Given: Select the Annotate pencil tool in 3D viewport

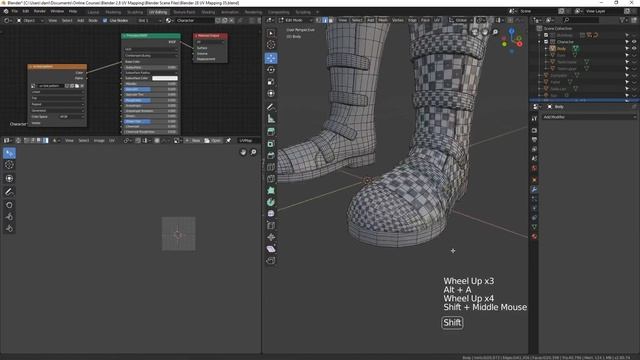Looking at the screenshot, I should pos(271,107).
